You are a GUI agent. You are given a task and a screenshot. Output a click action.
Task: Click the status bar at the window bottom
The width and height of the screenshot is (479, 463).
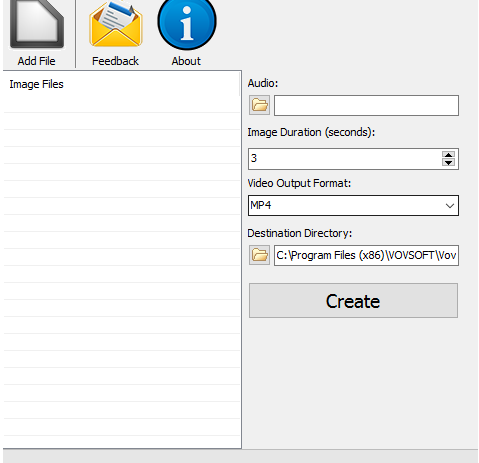240,456
